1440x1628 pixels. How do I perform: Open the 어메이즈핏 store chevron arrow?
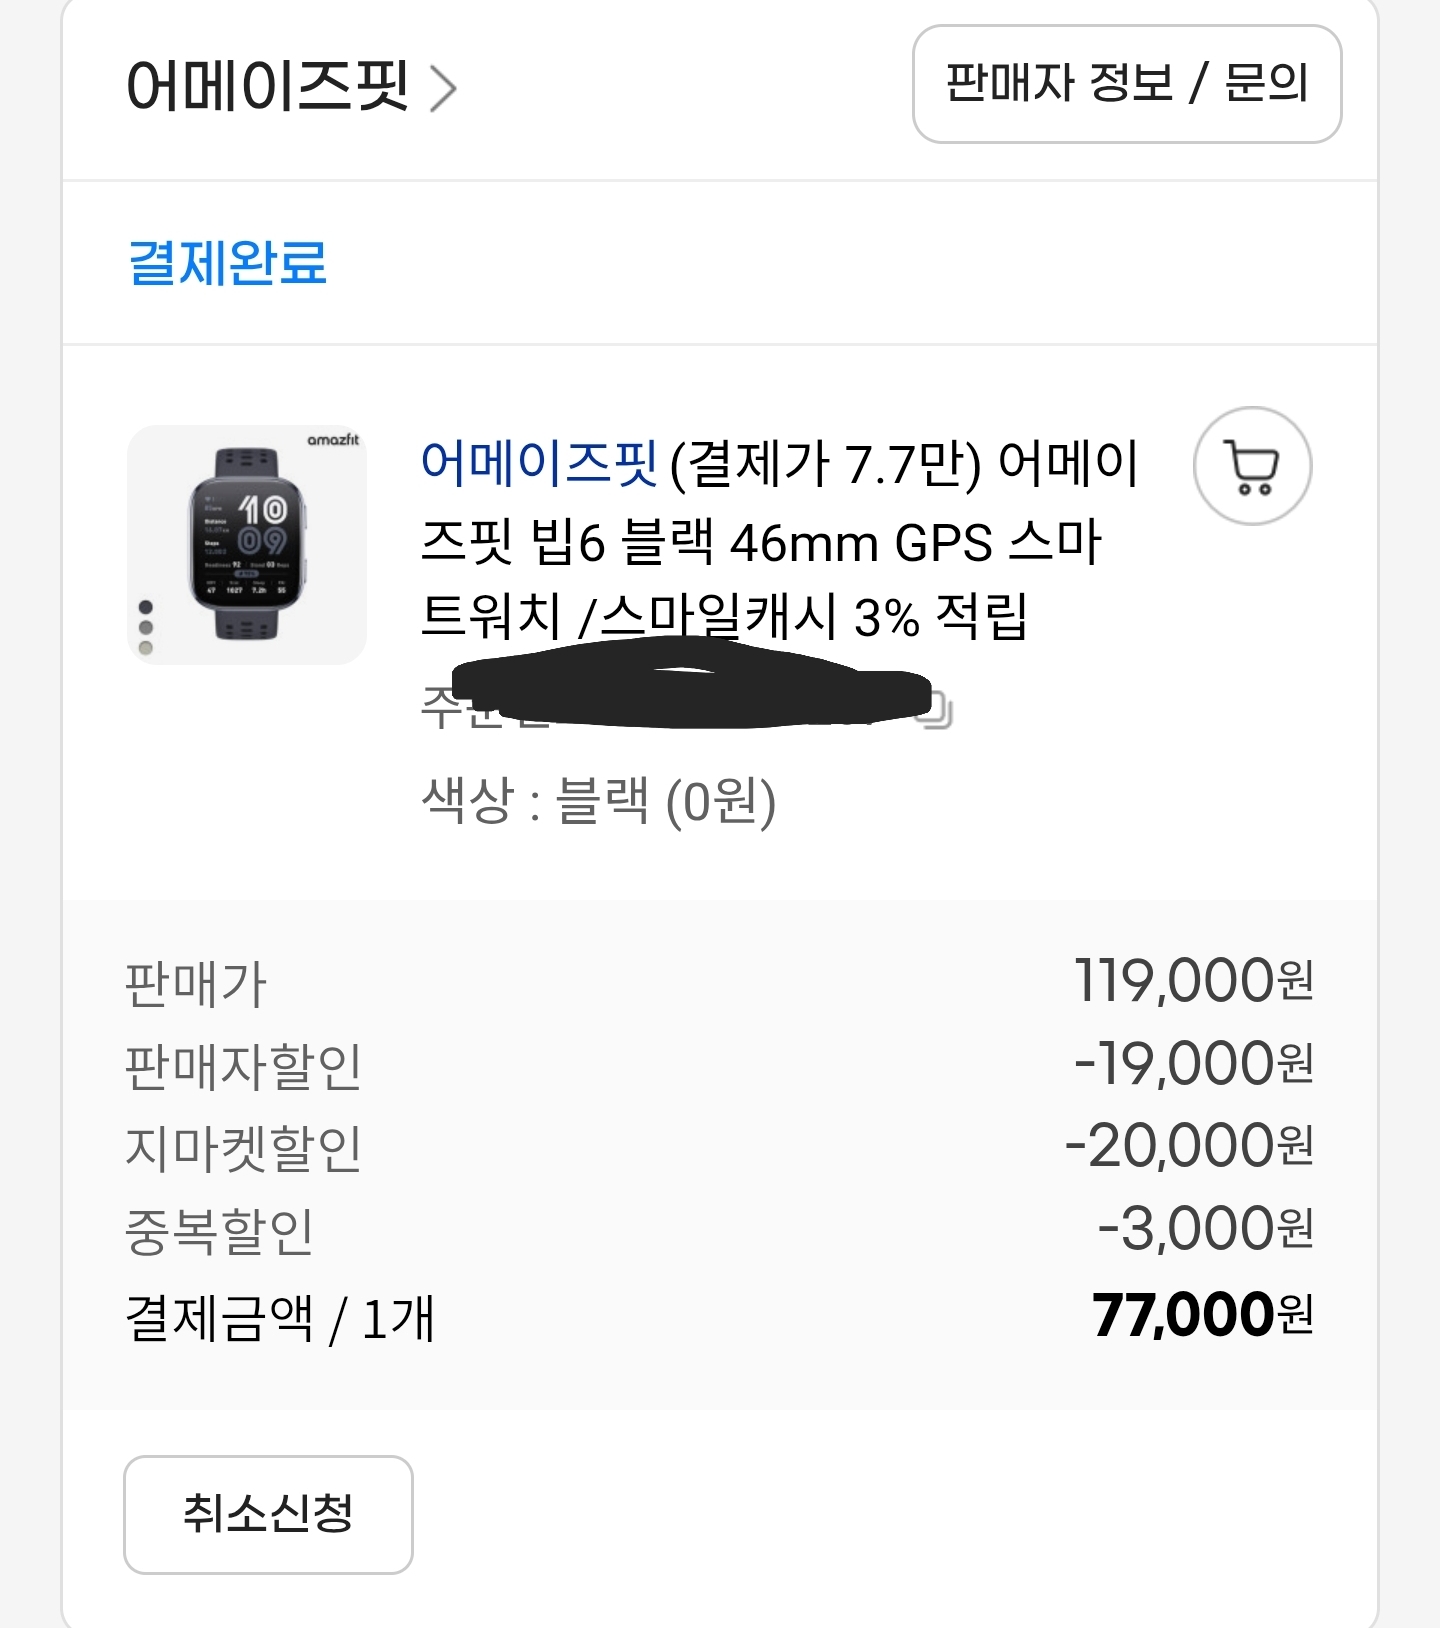(443, 88)
